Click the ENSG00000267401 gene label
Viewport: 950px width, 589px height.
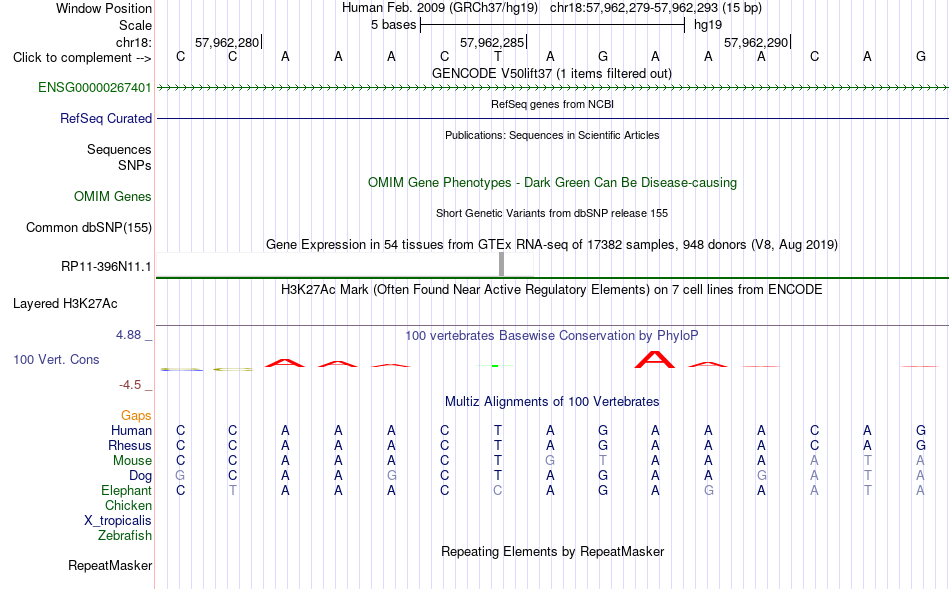pyautogui.click(x=95, y=87)
